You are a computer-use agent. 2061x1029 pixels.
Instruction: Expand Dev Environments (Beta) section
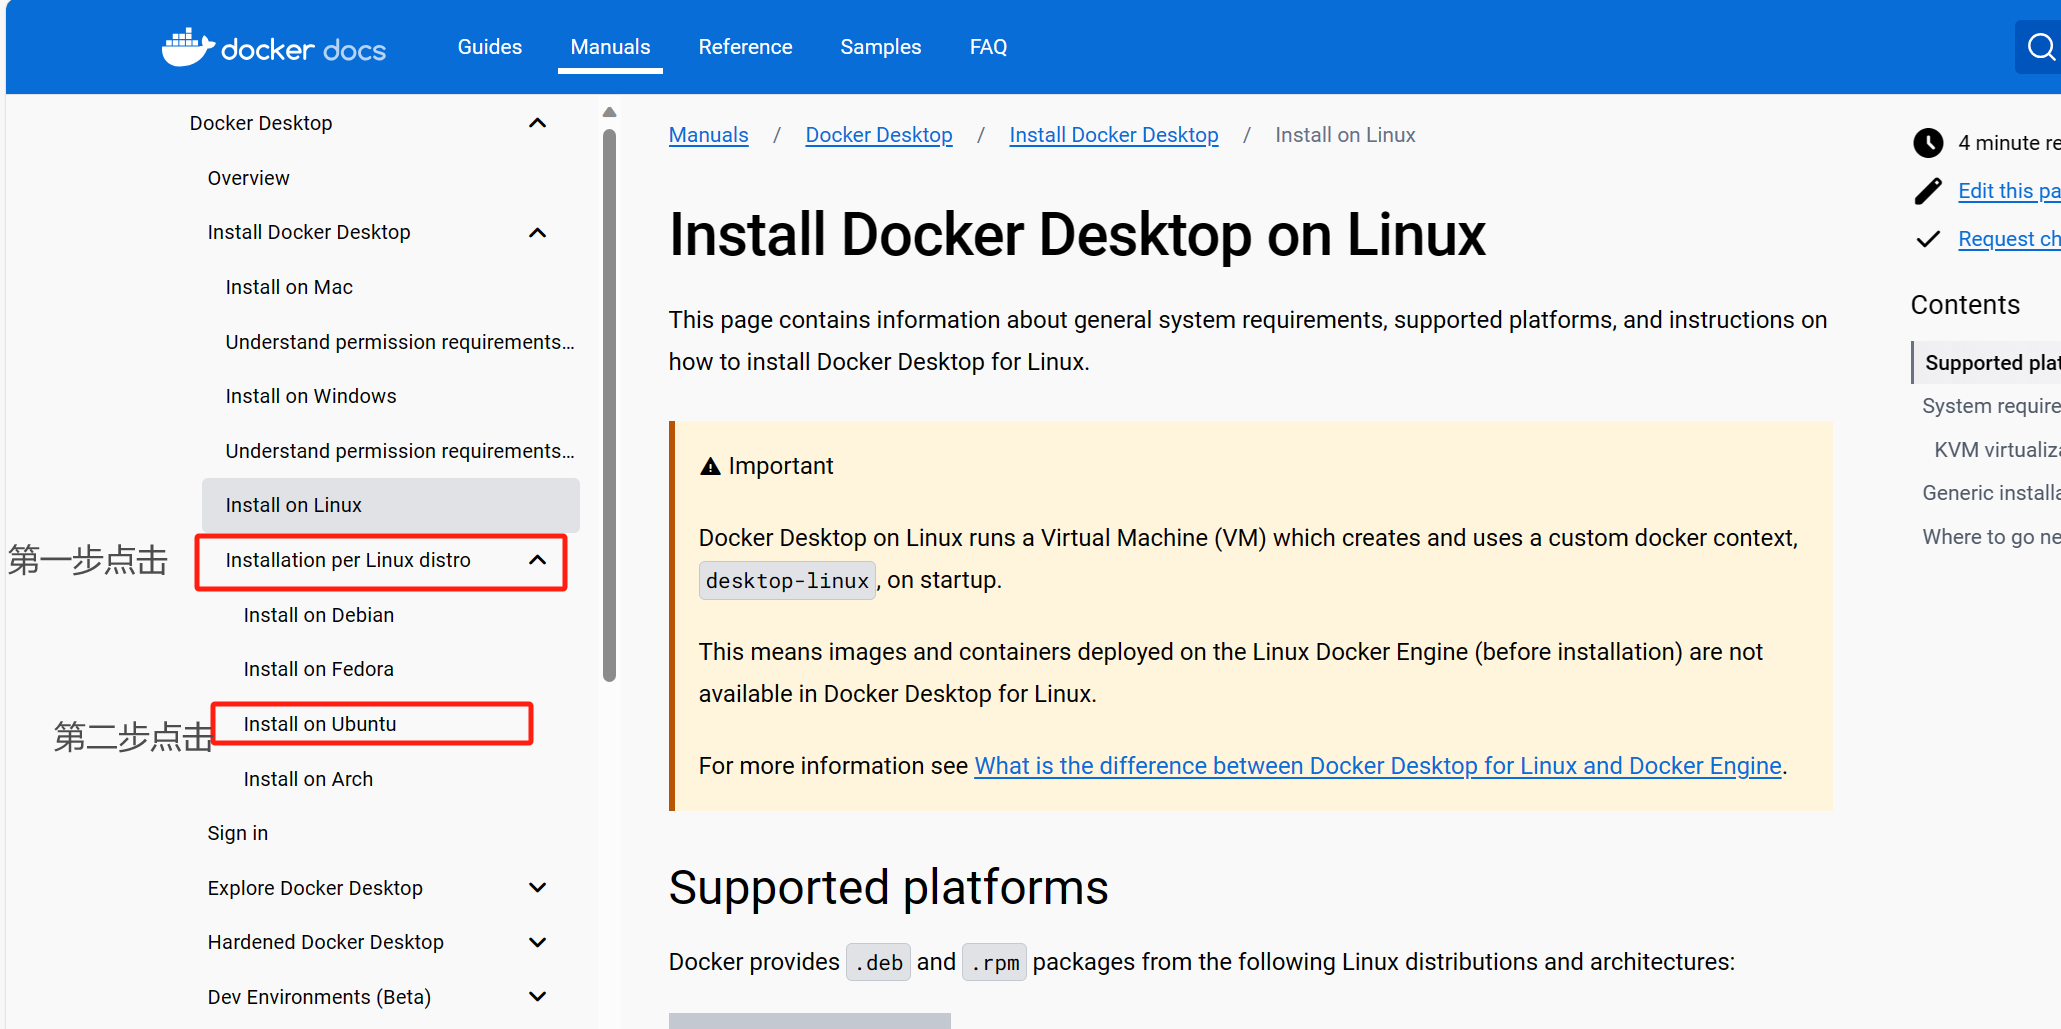coord(537,997)
